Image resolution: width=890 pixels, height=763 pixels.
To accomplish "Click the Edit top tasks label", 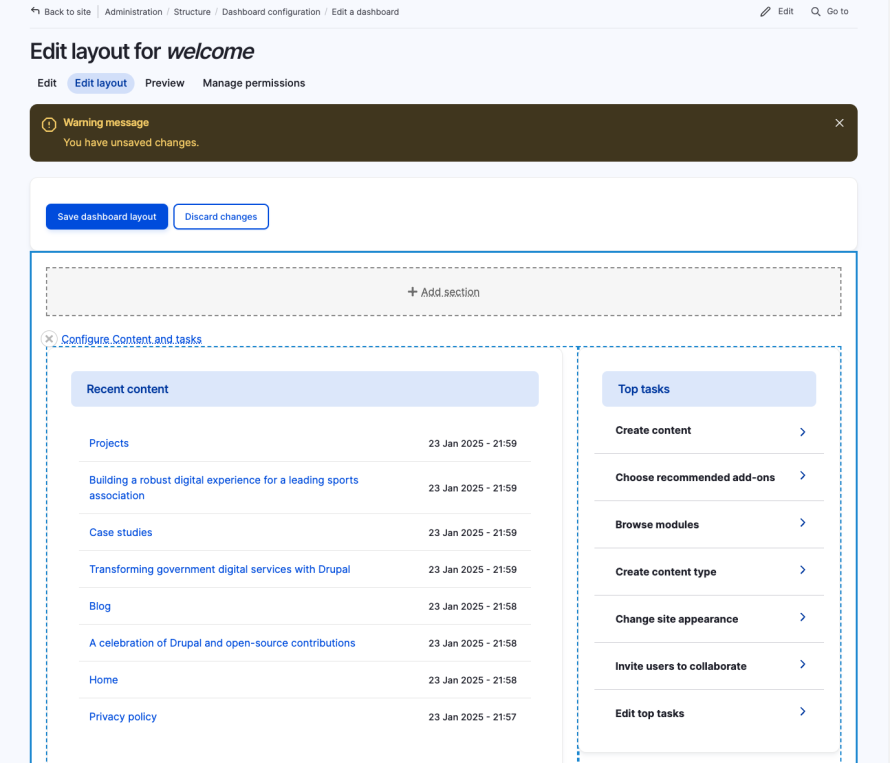I will (649, 713).
